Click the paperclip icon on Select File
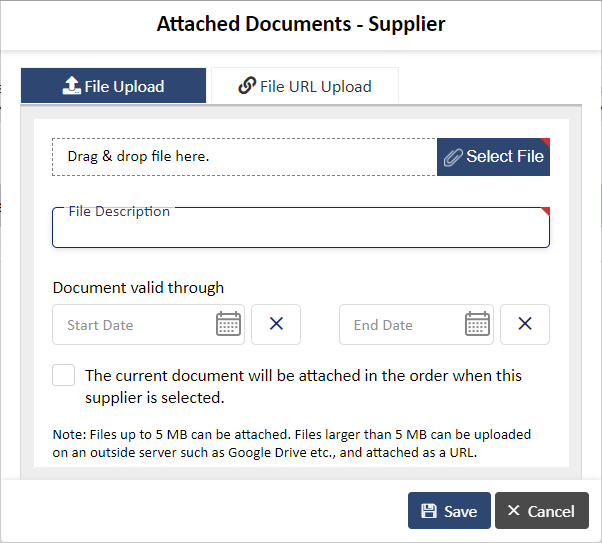Image resolution: width=602 pixels, height=543 pixels. [x=453, y=157]
